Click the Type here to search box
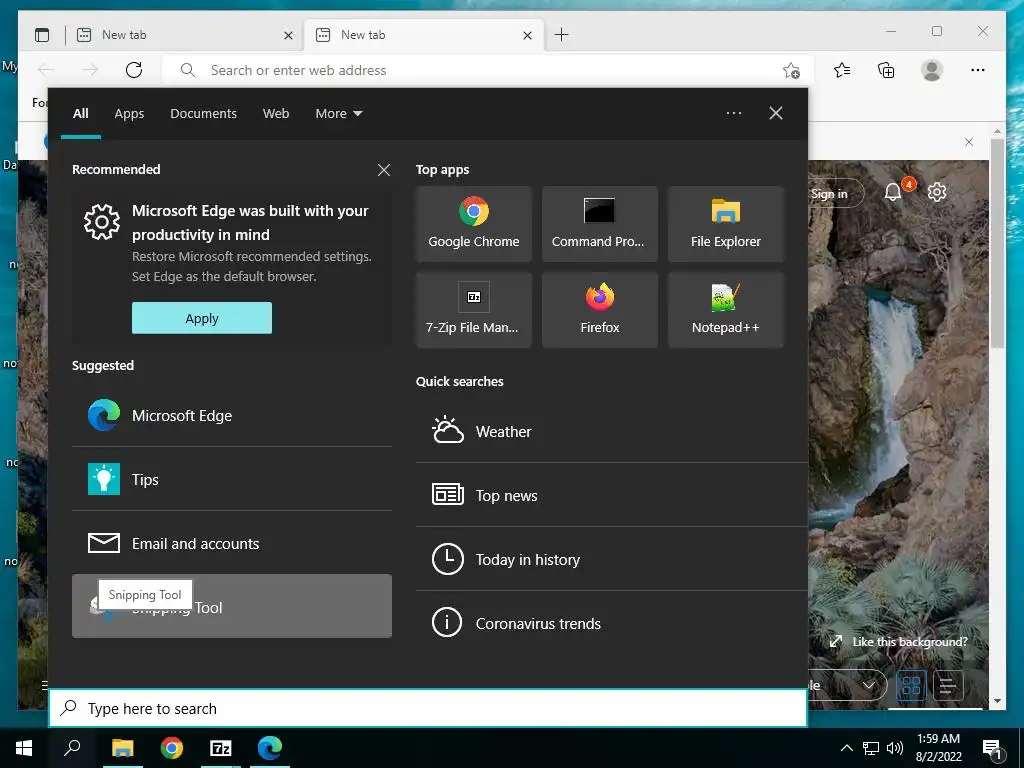Screen dimensions: 1024x768 point(428,708)
